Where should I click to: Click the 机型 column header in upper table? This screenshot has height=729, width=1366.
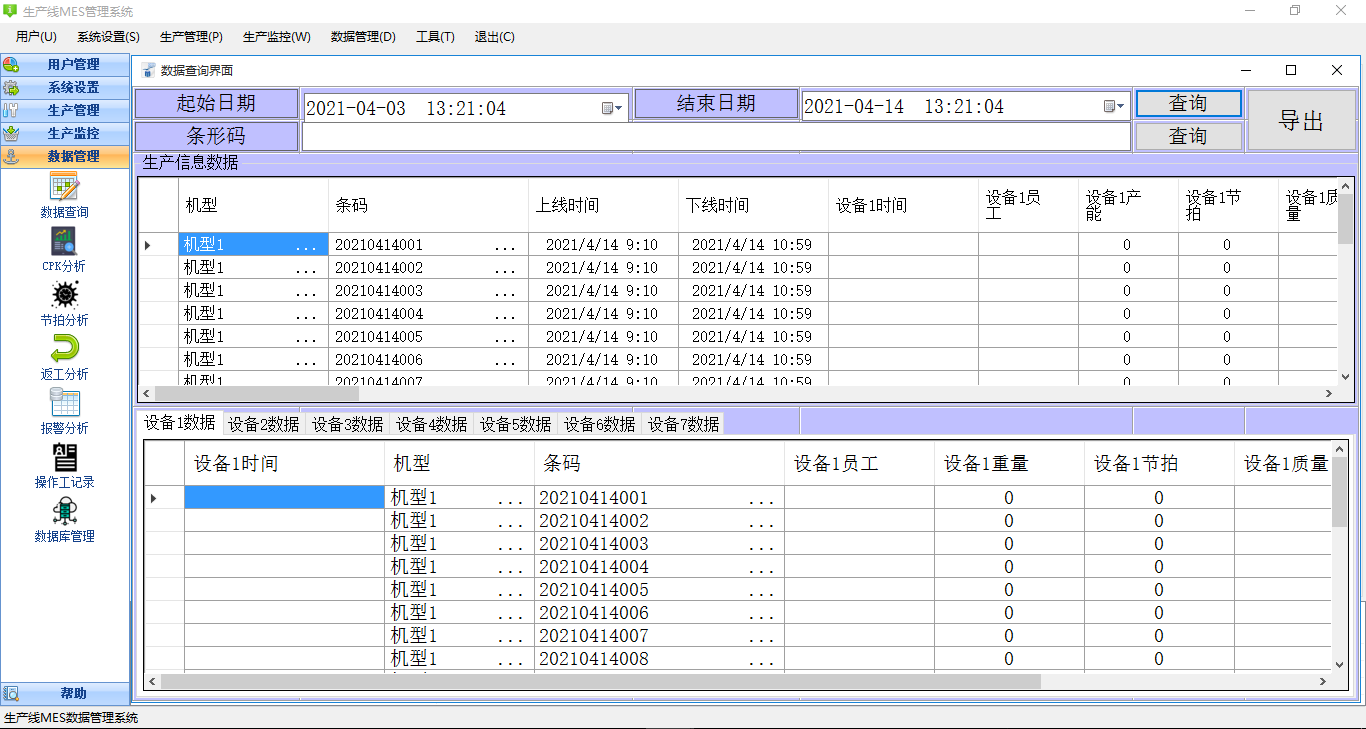point(253,205)
